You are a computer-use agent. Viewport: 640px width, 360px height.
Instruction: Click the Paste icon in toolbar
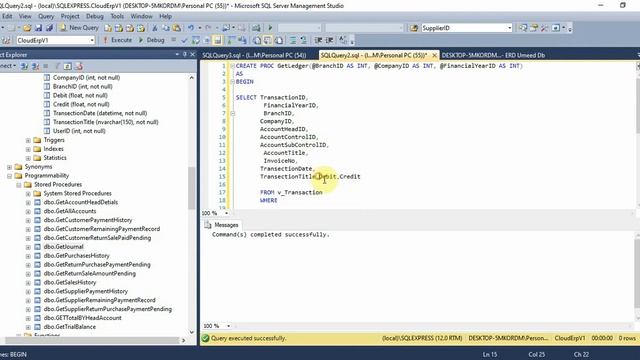pos(177,28)
